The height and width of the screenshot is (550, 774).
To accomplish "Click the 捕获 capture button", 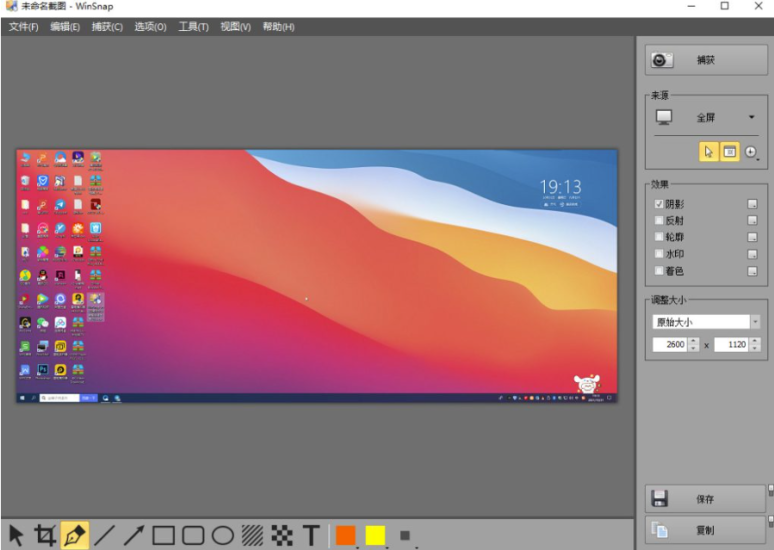I will click(705, 60).
